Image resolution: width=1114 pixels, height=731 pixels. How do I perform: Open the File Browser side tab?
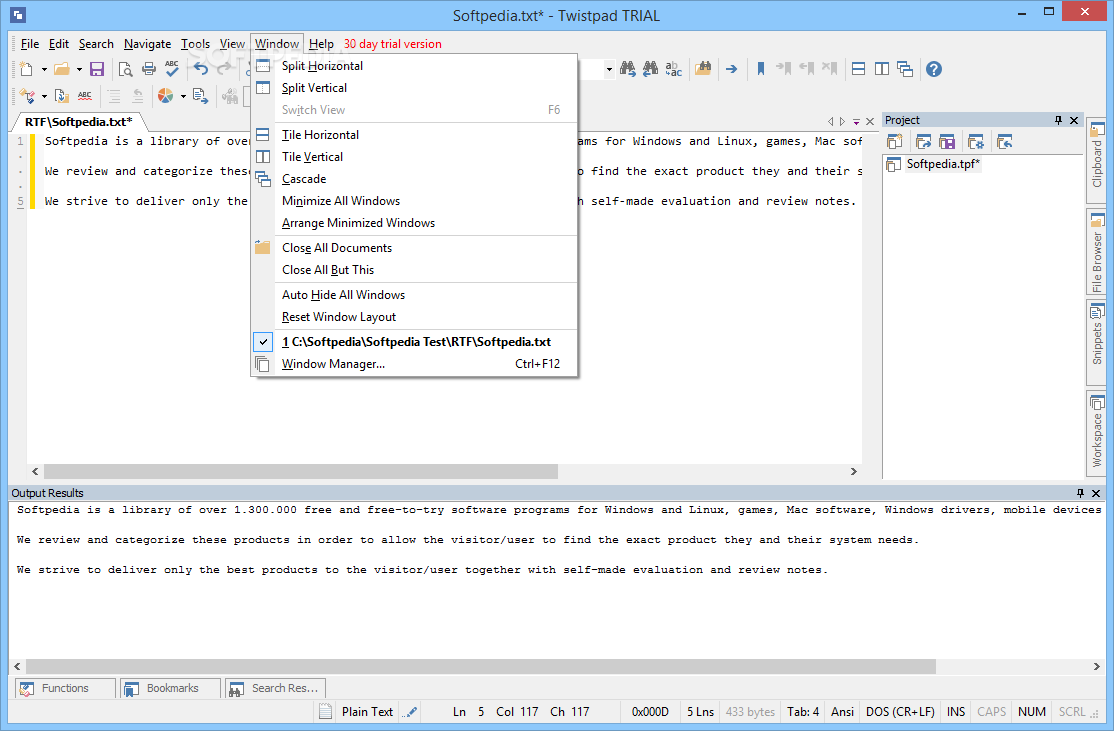(1096, 251)
